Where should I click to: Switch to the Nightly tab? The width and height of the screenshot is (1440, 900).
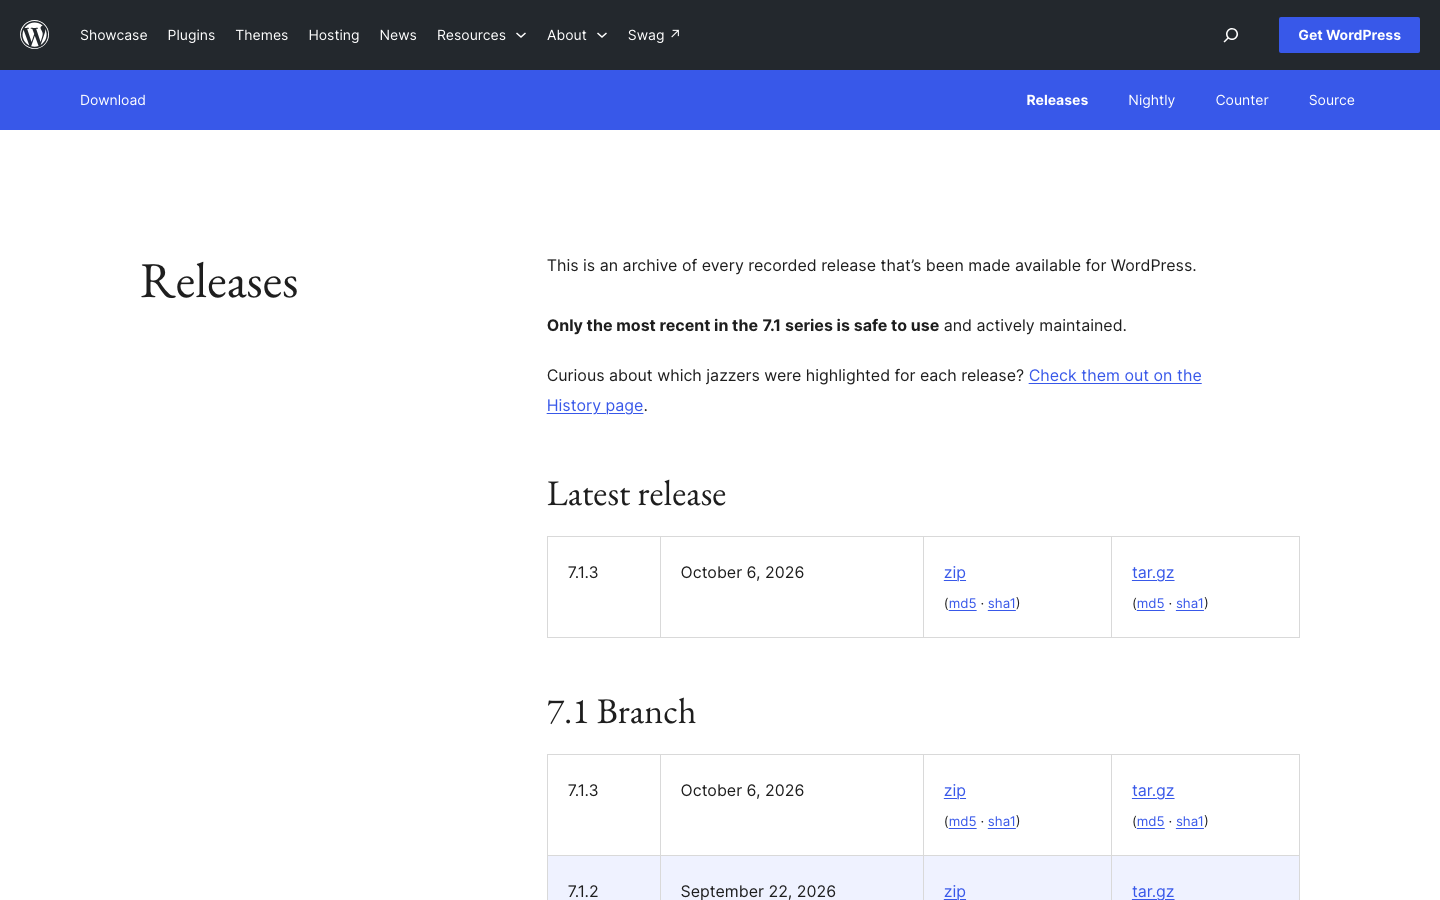[1151, 100]
